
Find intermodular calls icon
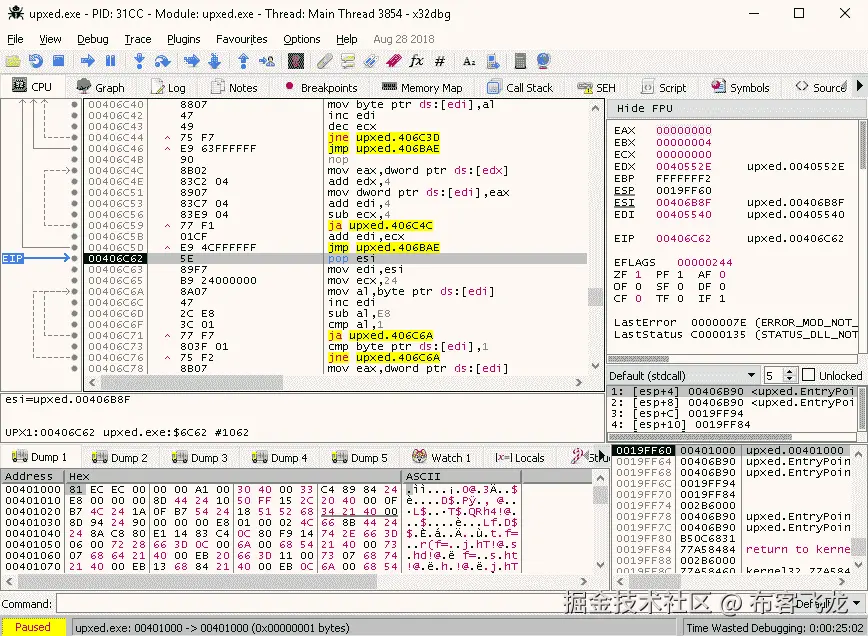pos(493,61)
